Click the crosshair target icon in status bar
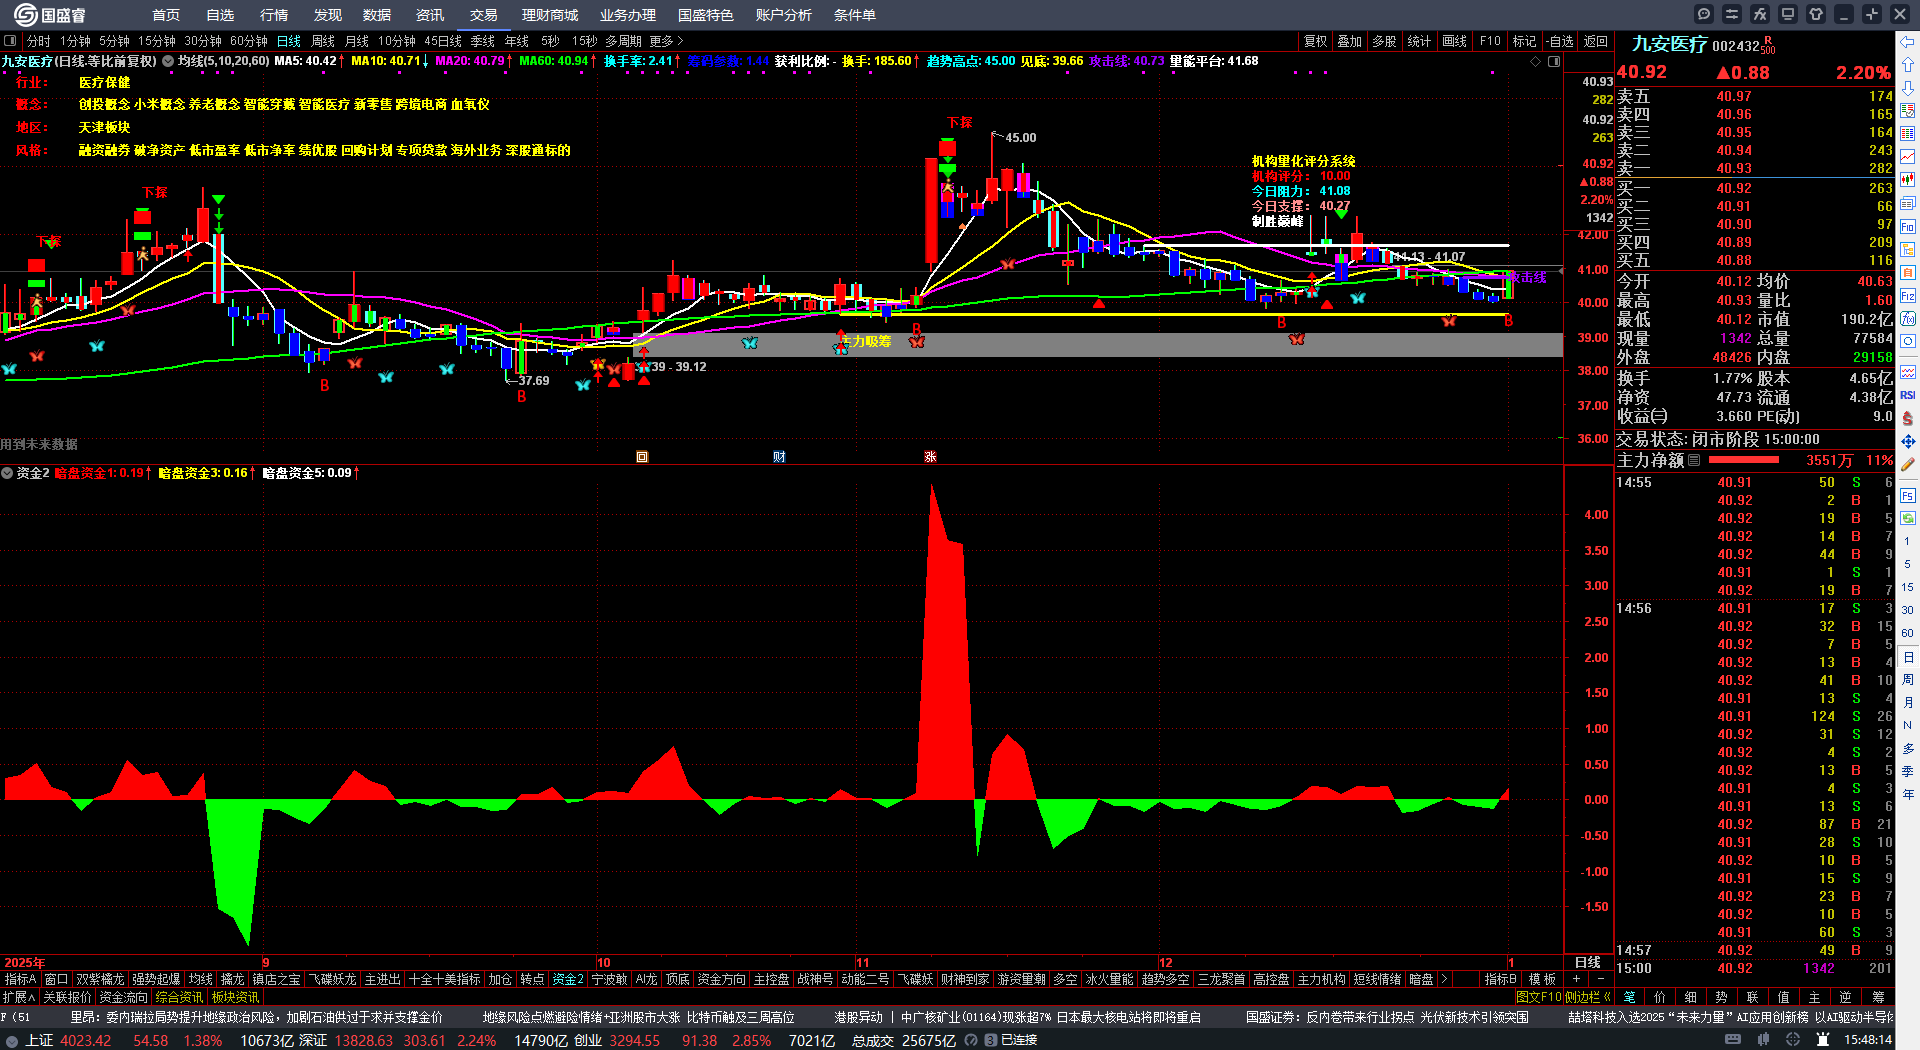The width and height of the screenshot is (1920, 1050). 1795,1040
